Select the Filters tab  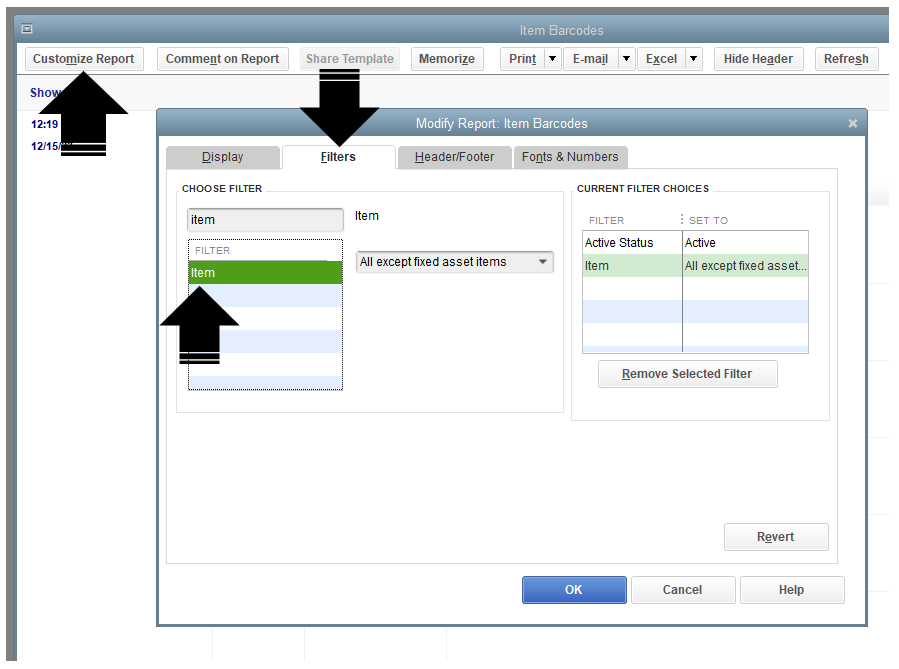click(338, 157)
